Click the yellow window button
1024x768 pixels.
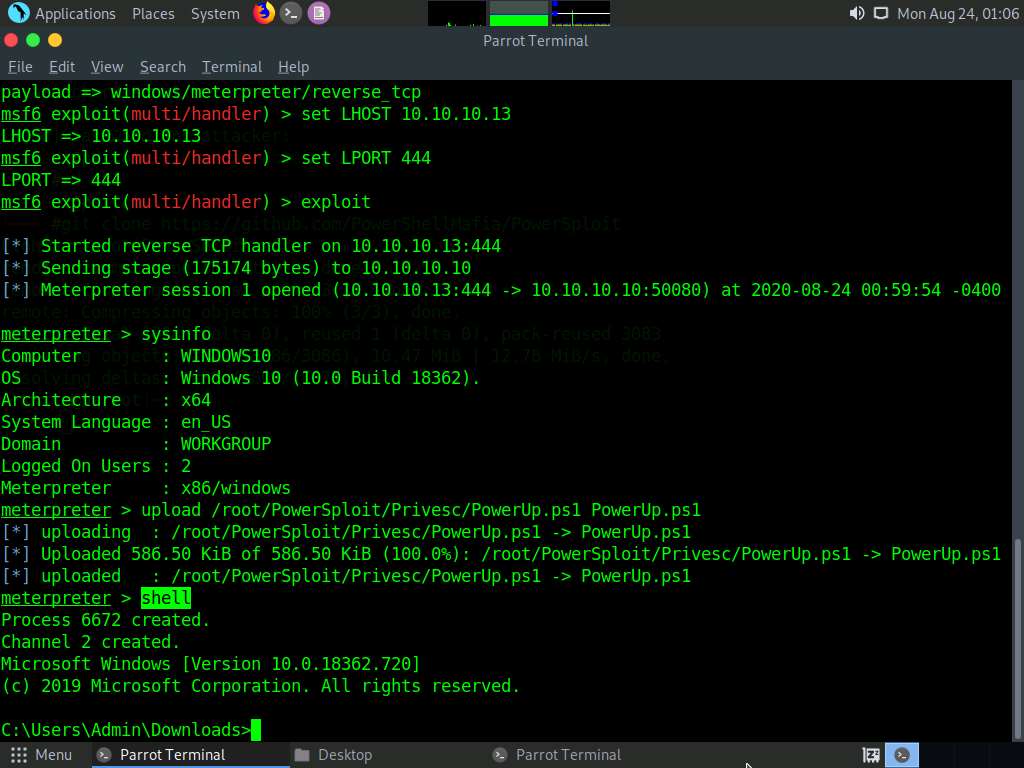point(55,40)
